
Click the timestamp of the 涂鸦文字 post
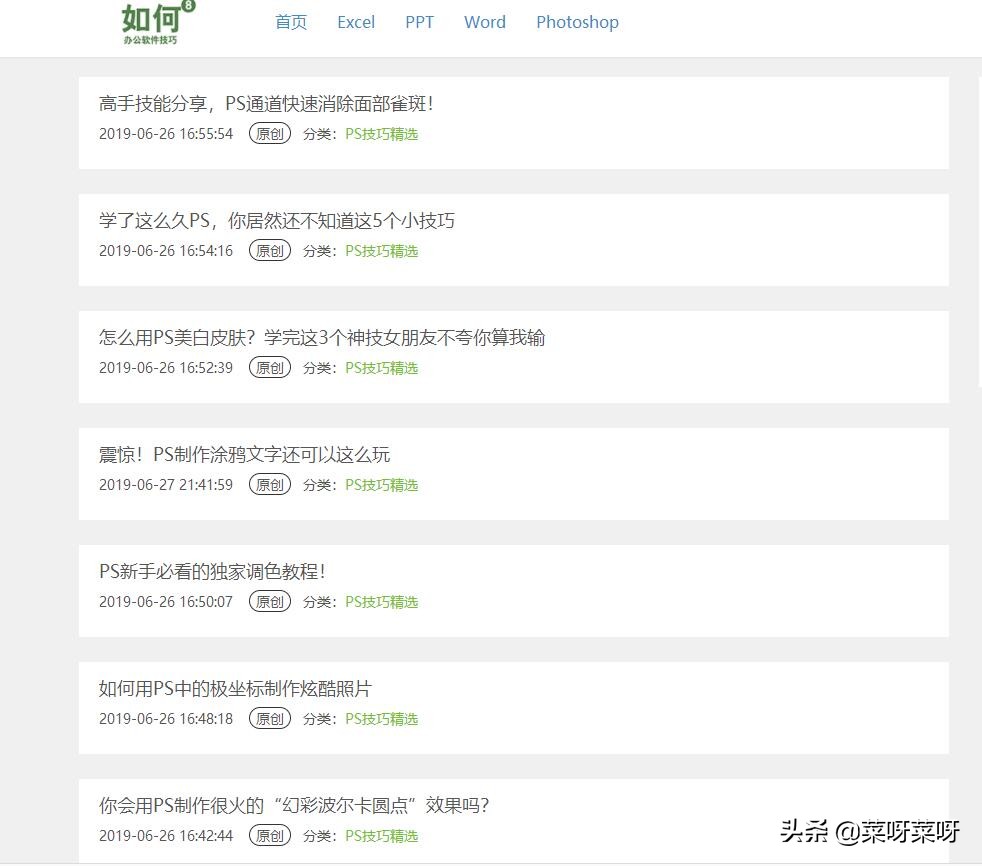click(x=165, y=484)
